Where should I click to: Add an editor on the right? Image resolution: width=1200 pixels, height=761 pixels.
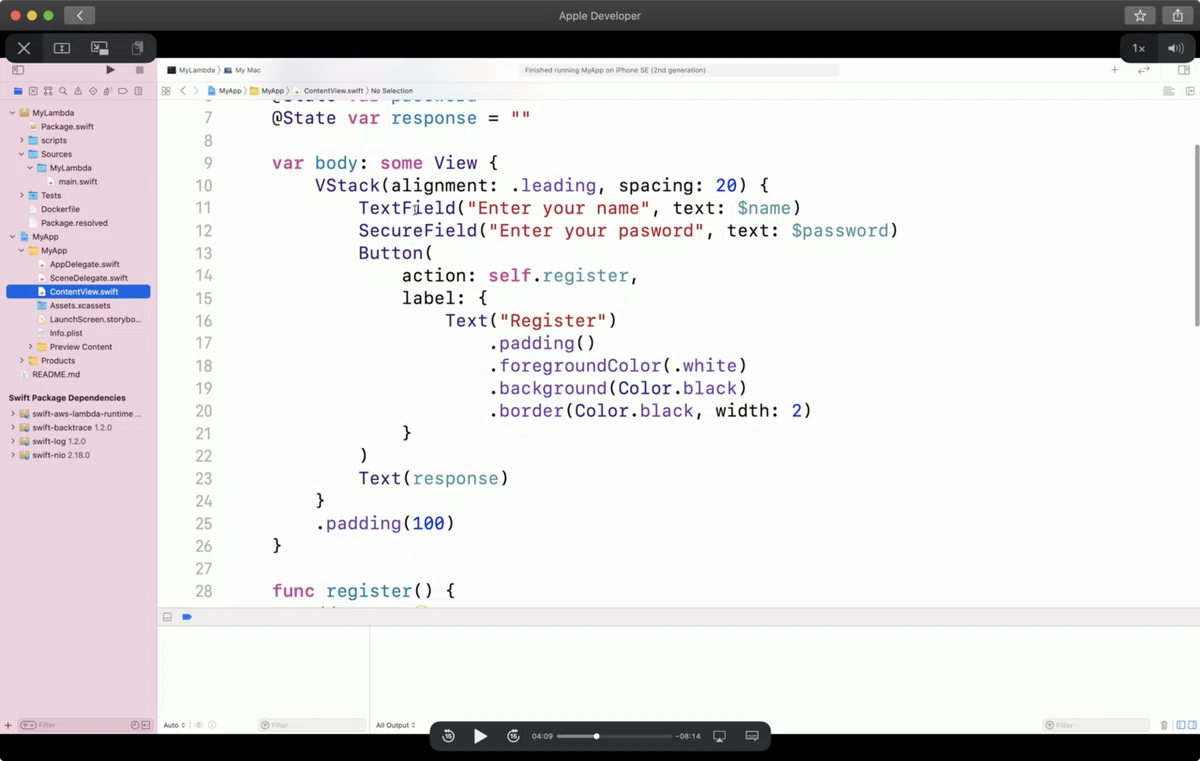tap(1190, 91)
